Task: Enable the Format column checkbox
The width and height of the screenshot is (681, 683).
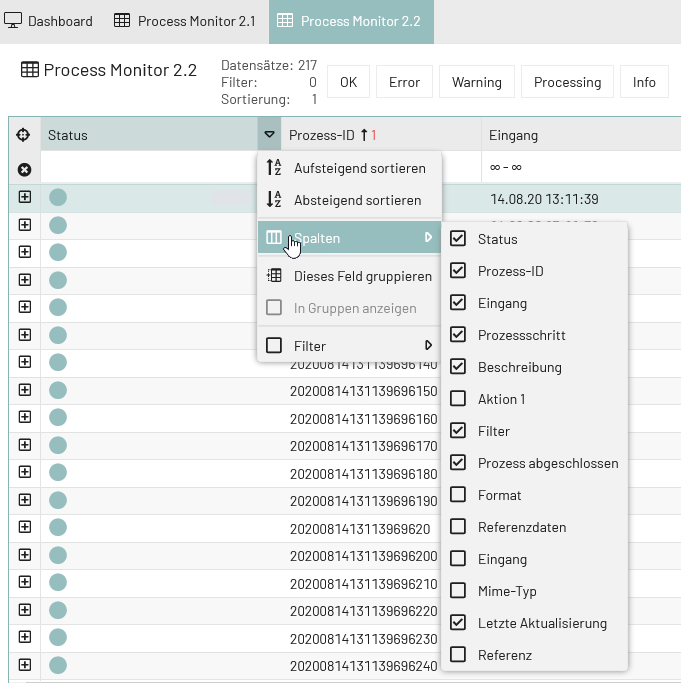Action: (458, 494)
